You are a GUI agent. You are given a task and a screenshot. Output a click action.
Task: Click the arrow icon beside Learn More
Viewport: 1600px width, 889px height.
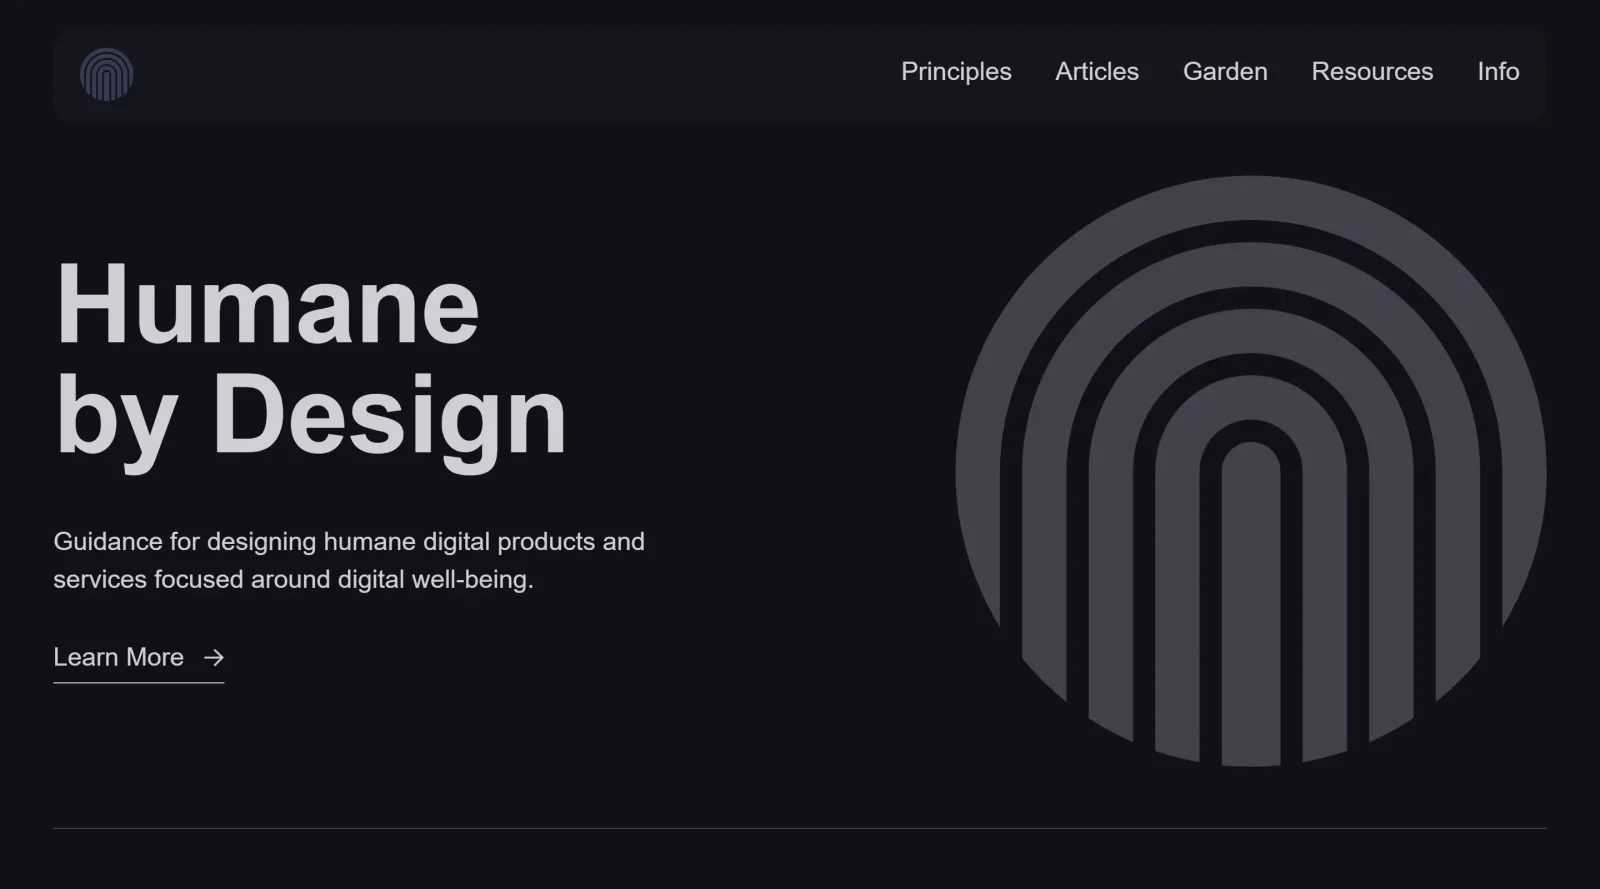[214, 658]
